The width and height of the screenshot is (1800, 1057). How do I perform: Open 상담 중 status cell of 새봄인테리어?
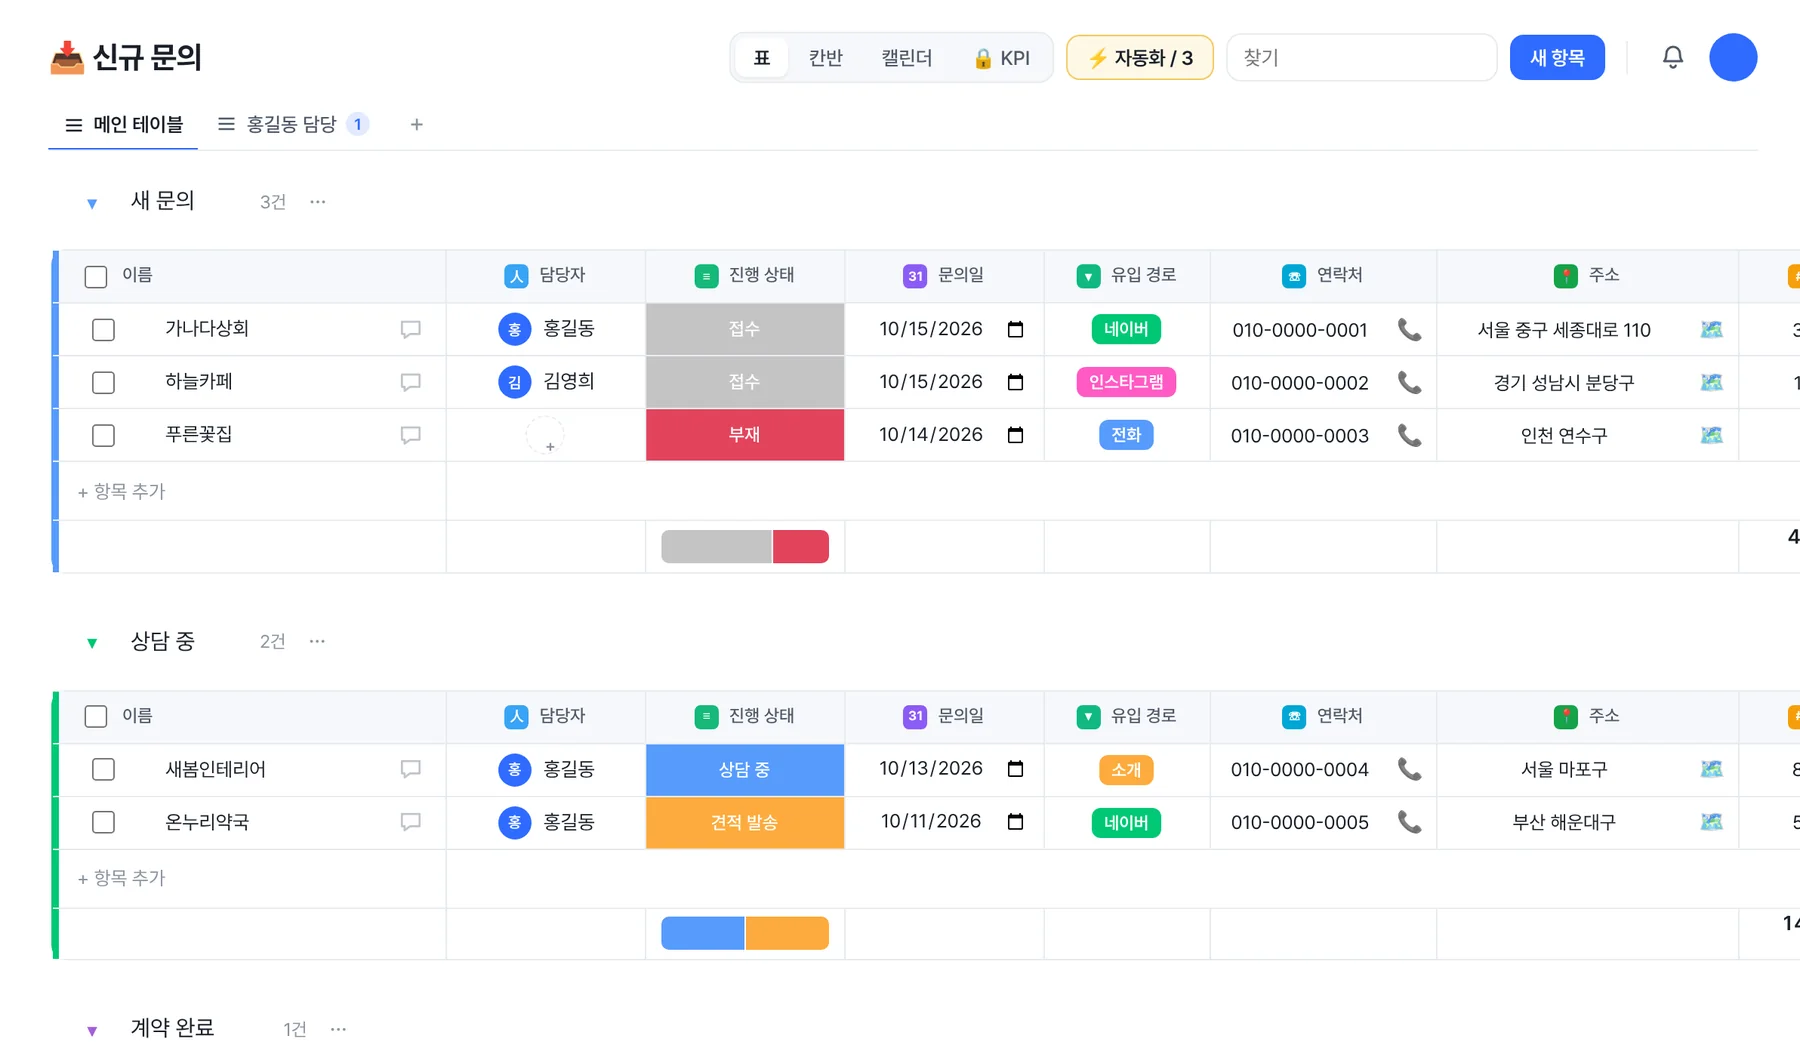745,769
